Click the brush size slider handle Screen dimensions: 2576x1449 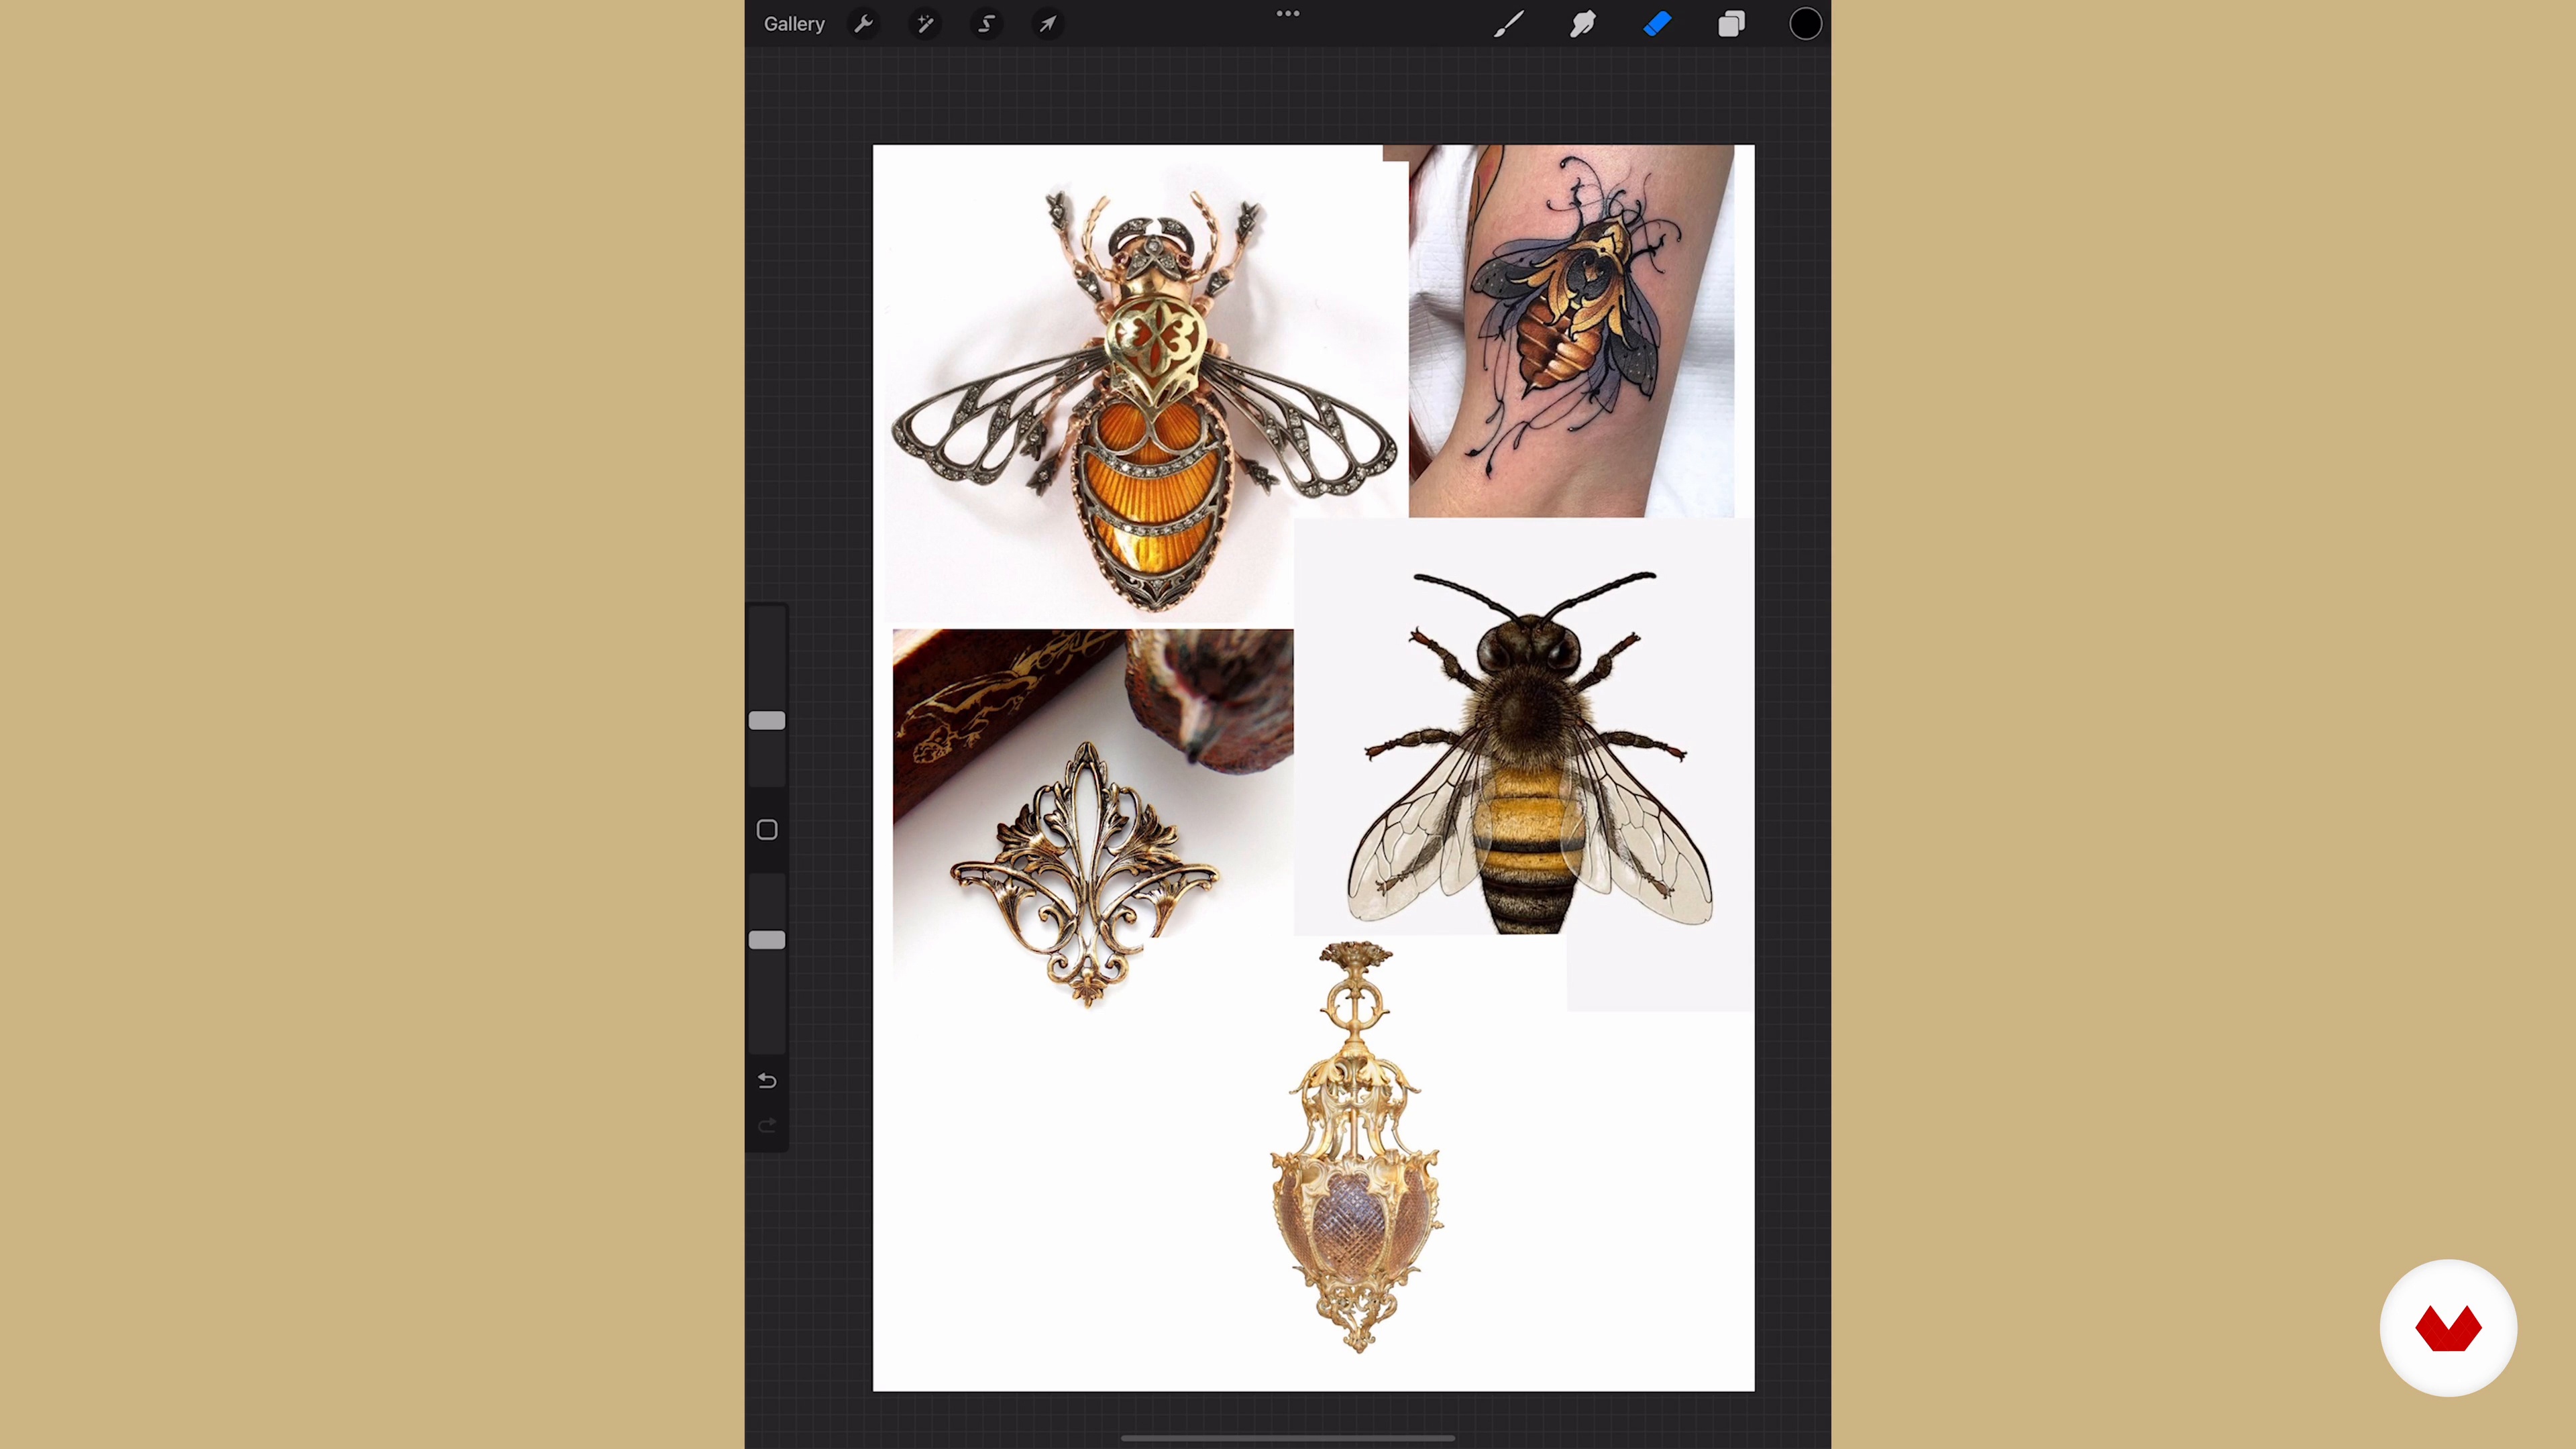[x=767, y=721]
